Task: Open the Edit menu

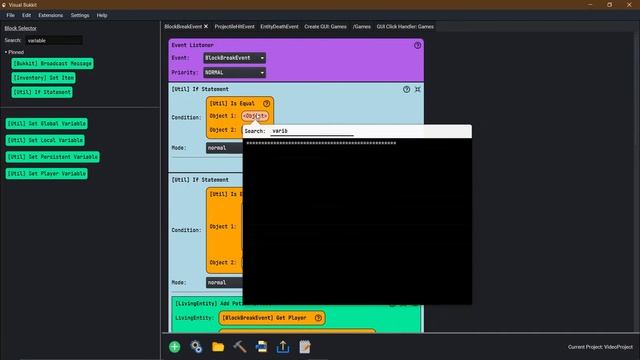Action: 27,15
